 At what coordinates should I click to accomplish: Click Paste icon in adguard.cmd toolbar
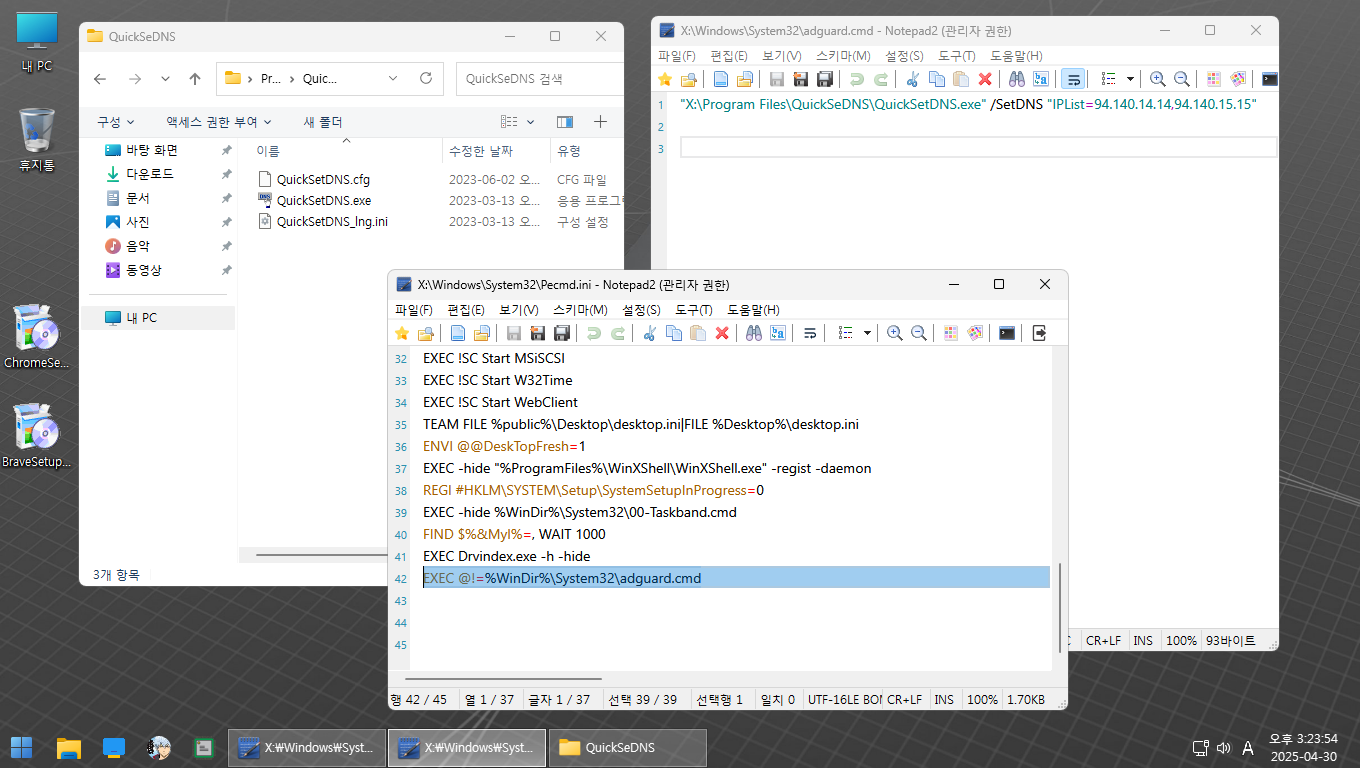961,79
